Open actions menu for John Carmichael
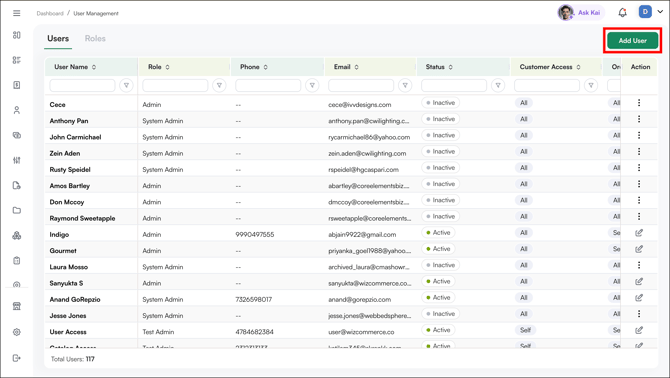The width and height of the screenshot is (670, 378). (639, 135)
